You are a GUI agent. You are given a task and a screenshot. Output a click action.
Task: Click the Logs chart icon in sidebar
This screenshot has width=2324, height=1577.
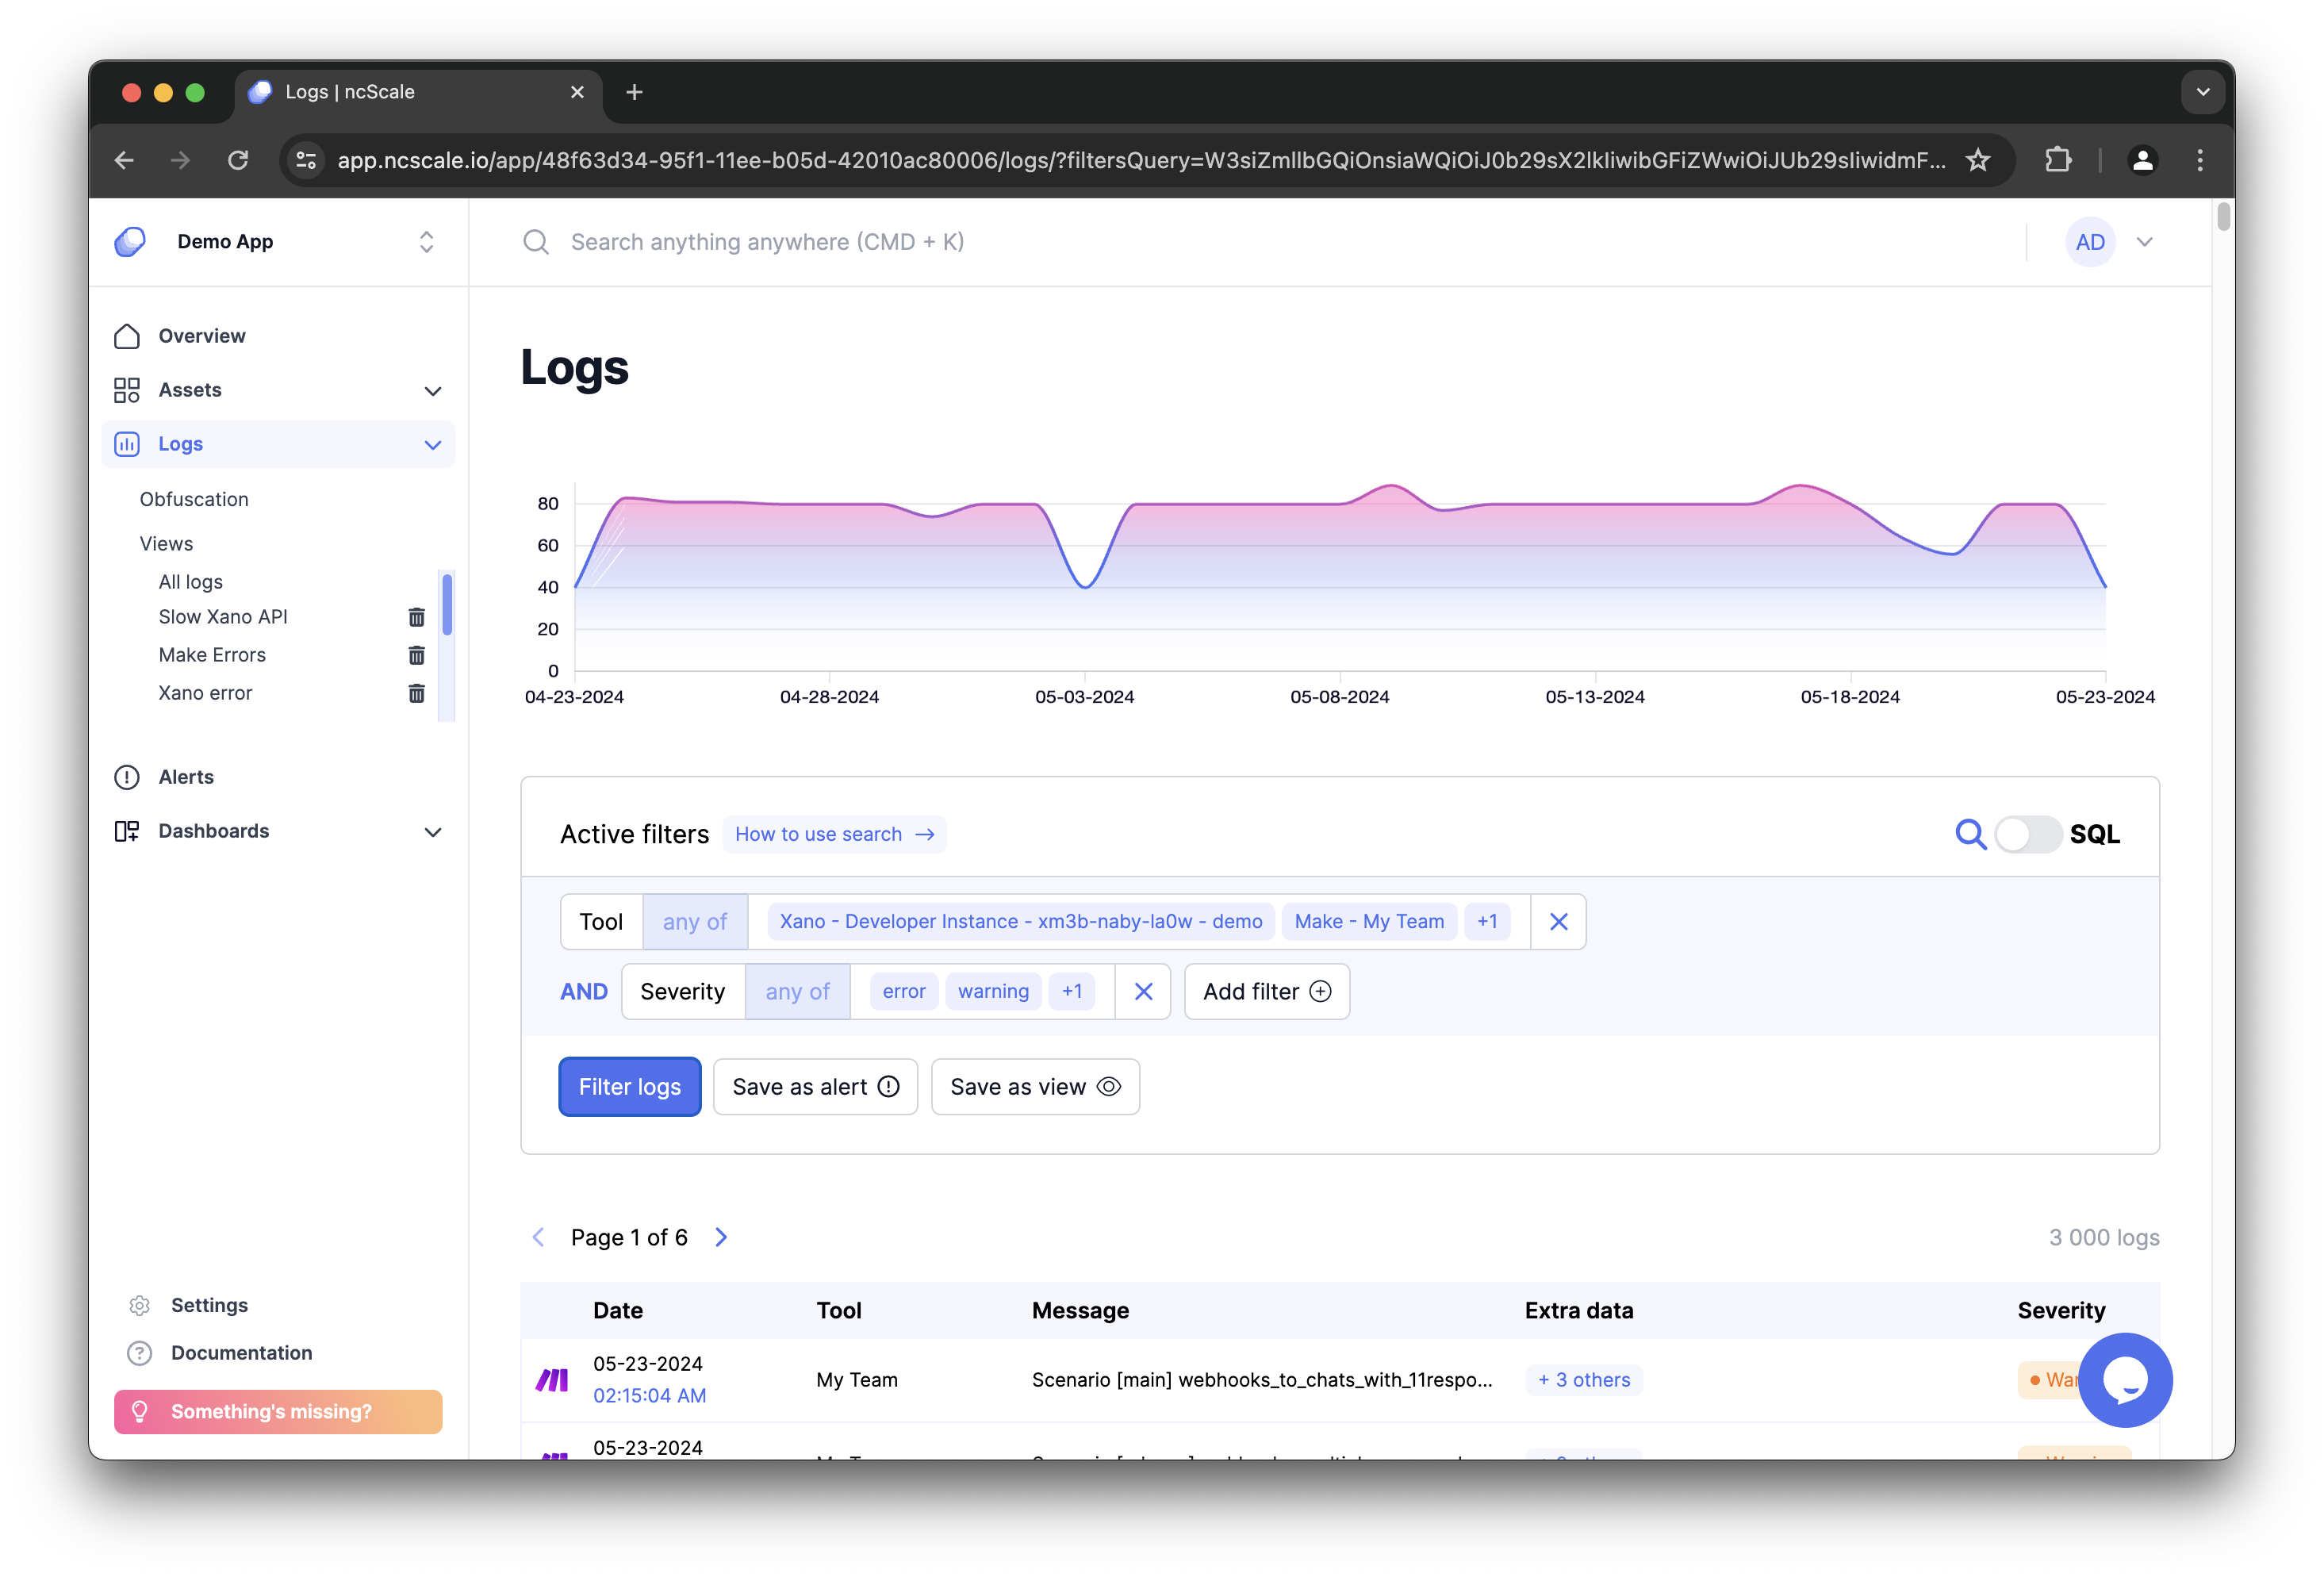tap(127, 444)
